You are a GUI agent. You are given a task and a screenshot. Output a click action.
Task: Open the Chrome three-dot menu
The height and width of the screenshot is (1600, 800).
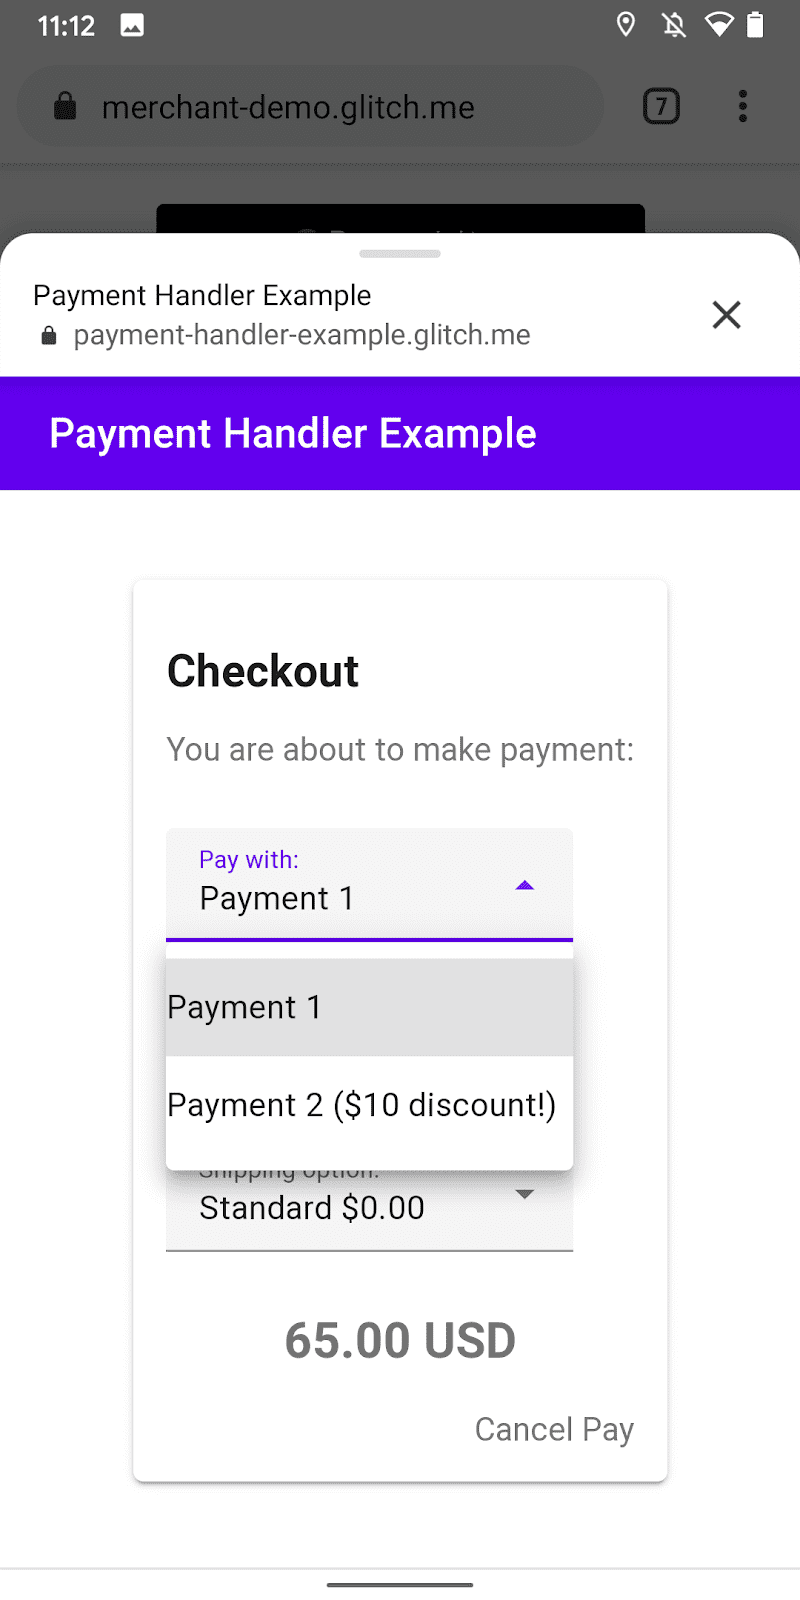tap(743, 106)
